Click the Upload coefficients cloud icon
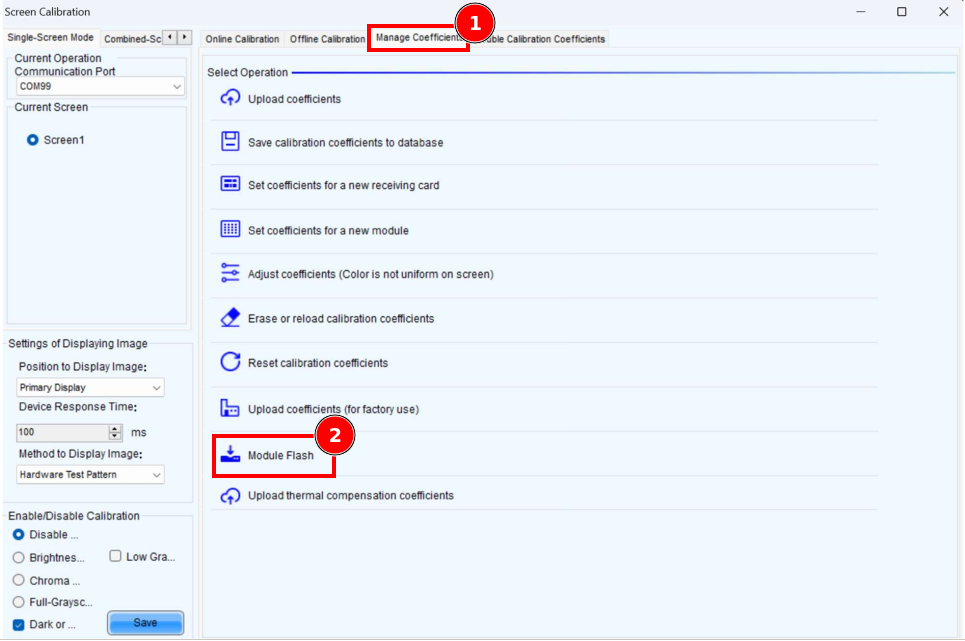This screenshot has height=641, width=965. (x=230, y=98)
